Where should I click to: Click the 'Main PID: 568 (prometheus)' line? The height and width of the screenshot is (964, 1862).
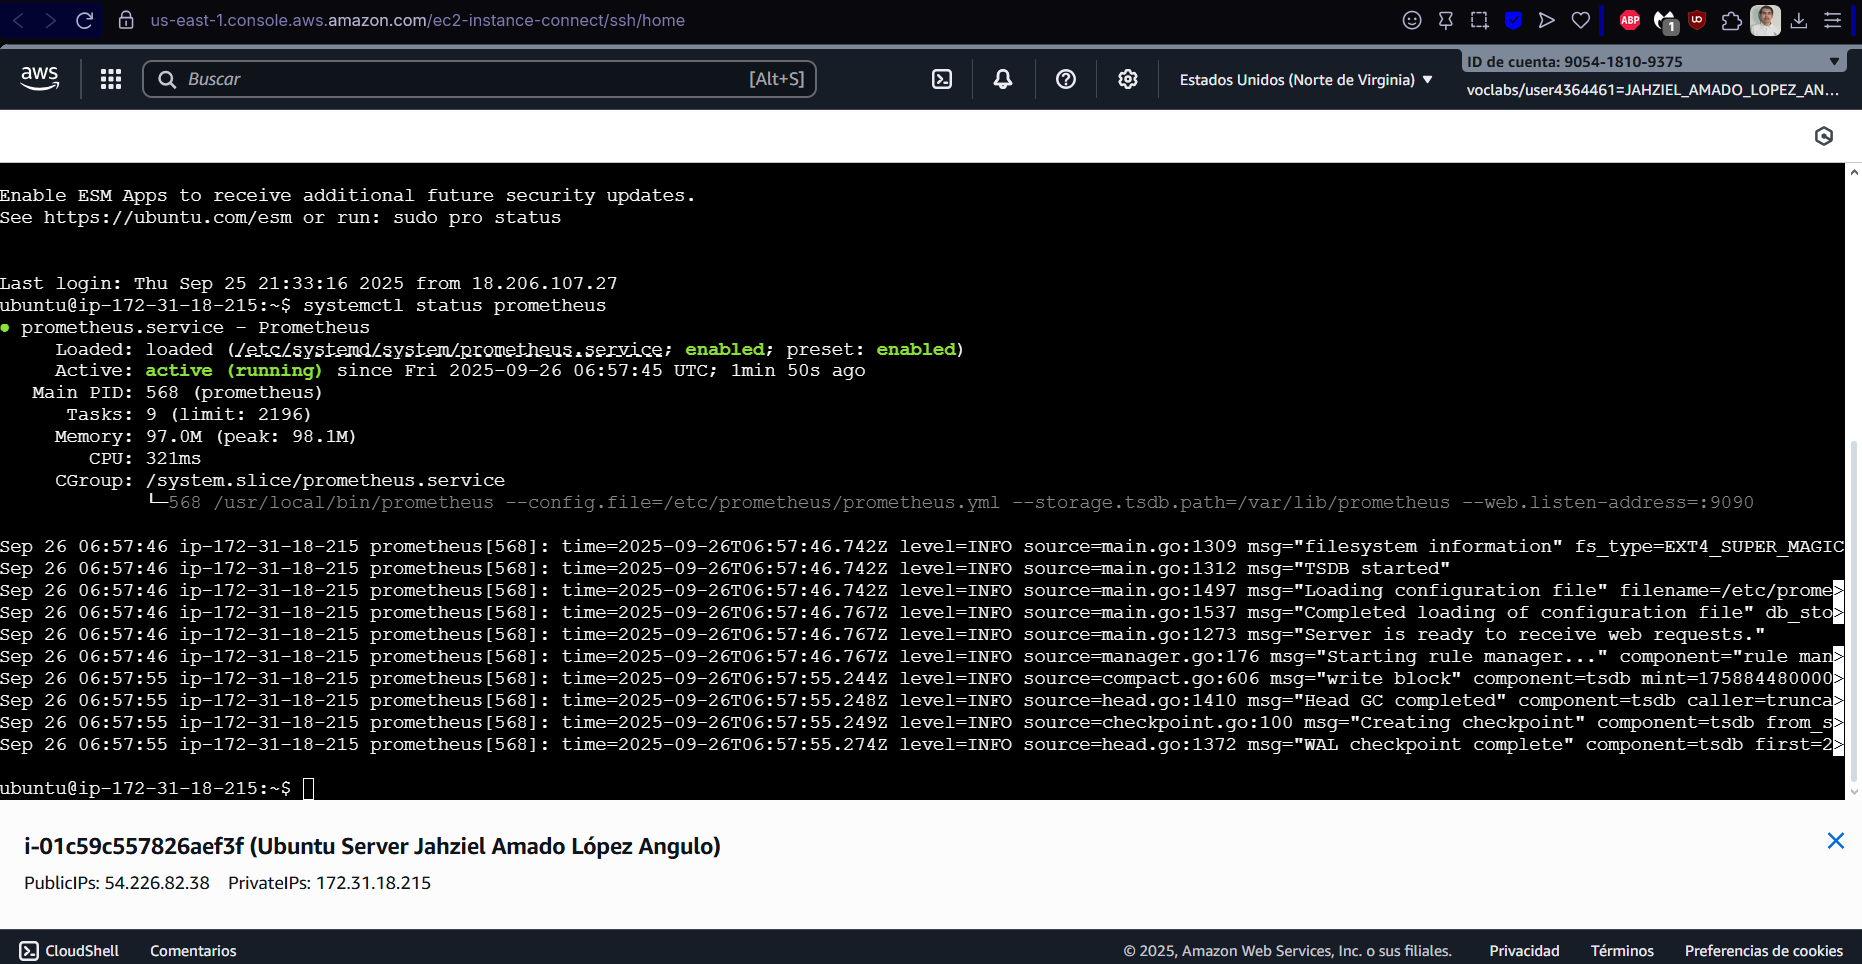pyautogui.click(x=177, y=393)
